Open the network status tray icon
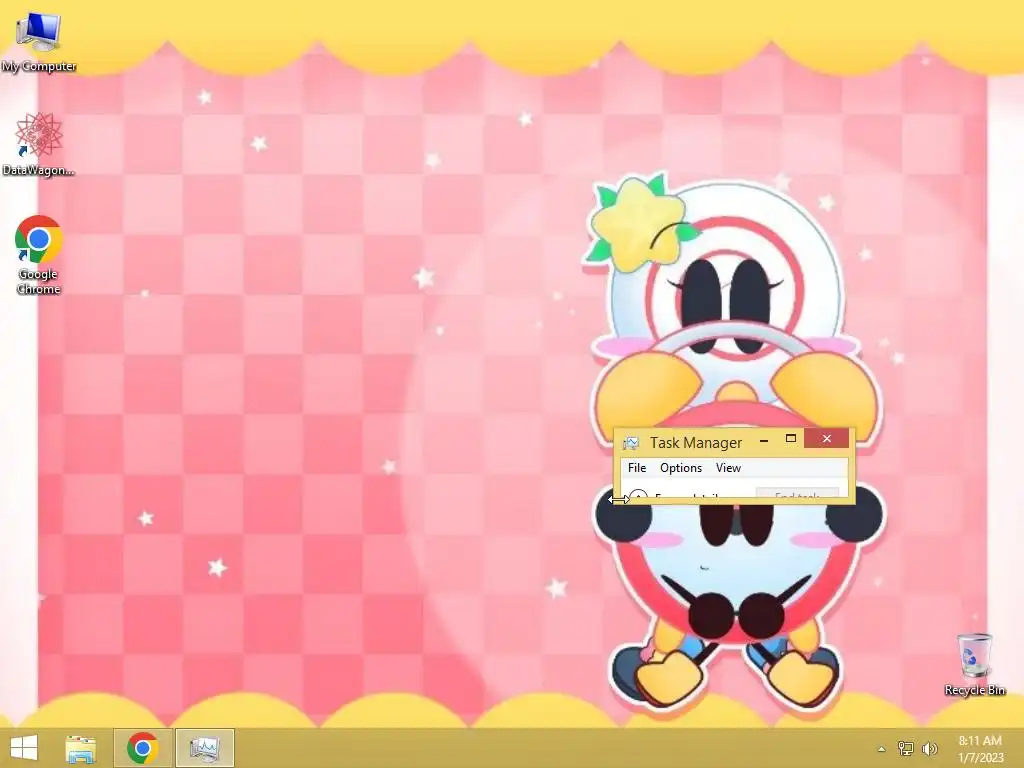The height and width of the screenshot is (768, 1024). (x=905, y=748)
